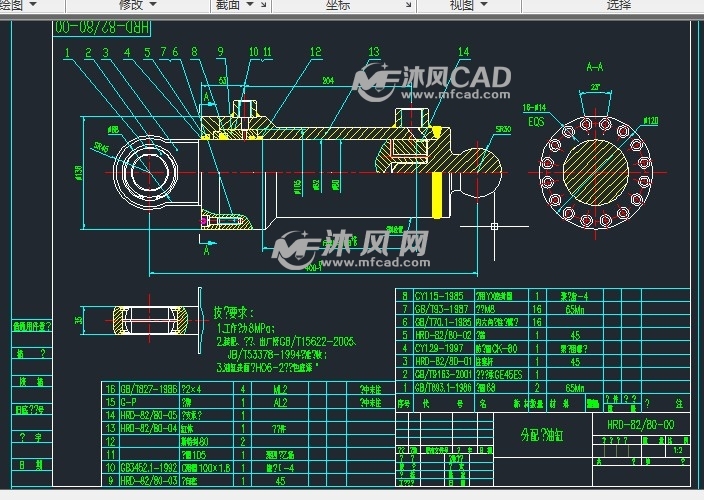Select balloon number 13 in the drawing
704x500 pixels.
[x=374, y=52]
